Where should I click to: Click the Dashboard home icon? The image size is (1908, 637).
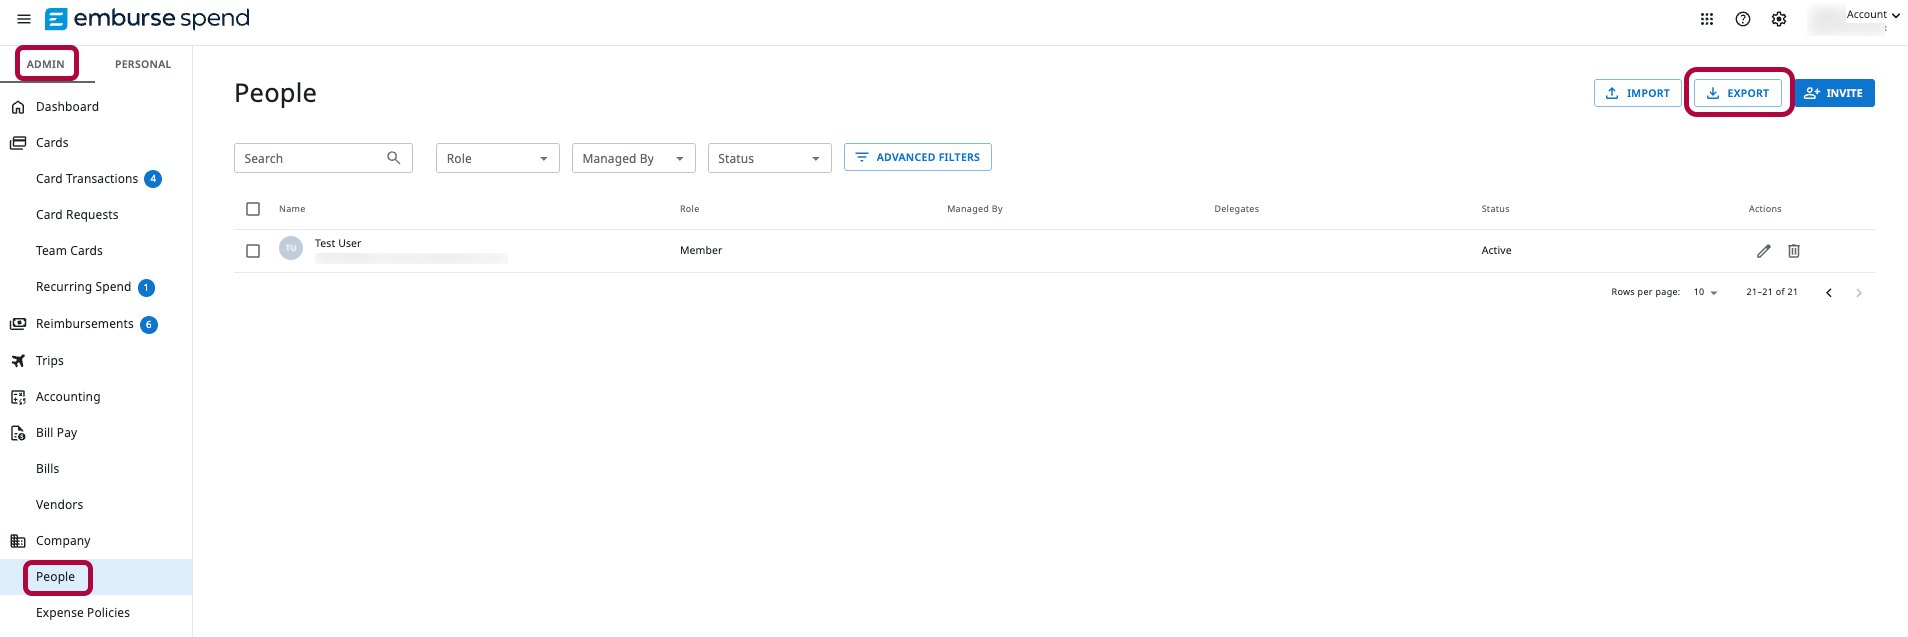[18, 107]
